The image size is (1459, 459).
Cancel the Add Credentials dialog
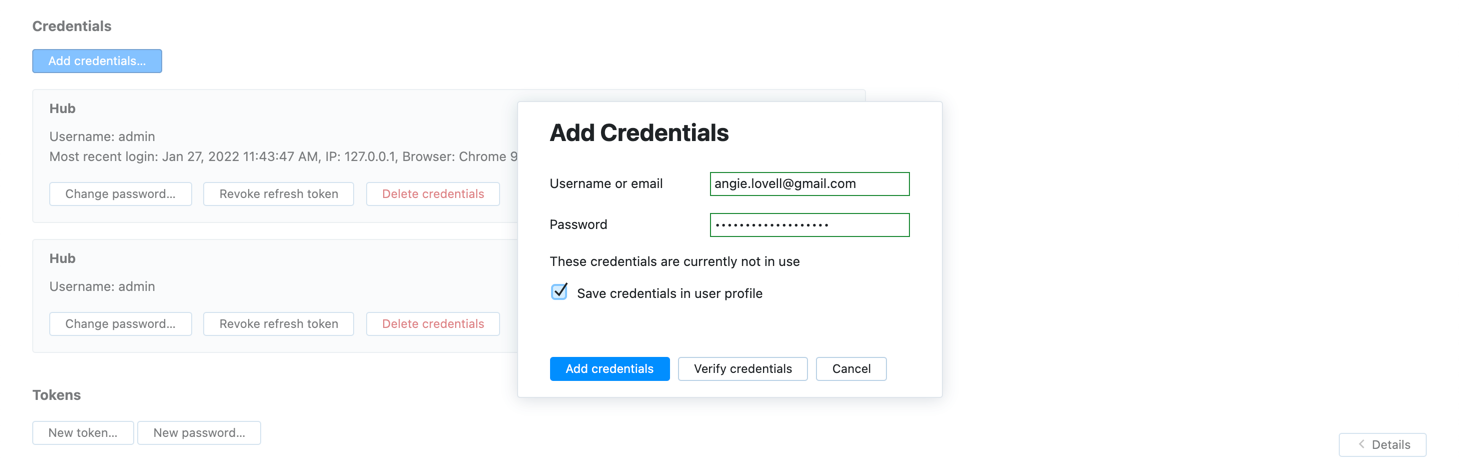coord(851,369)
